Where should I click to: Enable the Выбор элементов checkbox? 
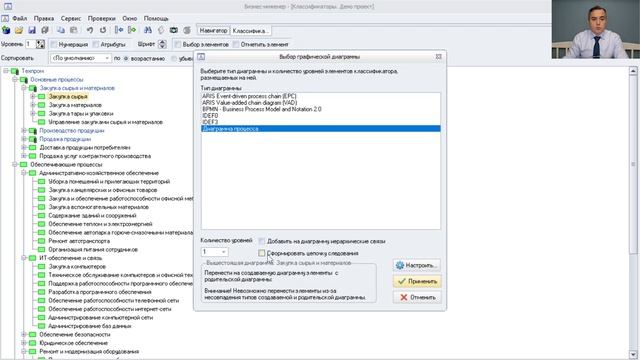point(178,44)
